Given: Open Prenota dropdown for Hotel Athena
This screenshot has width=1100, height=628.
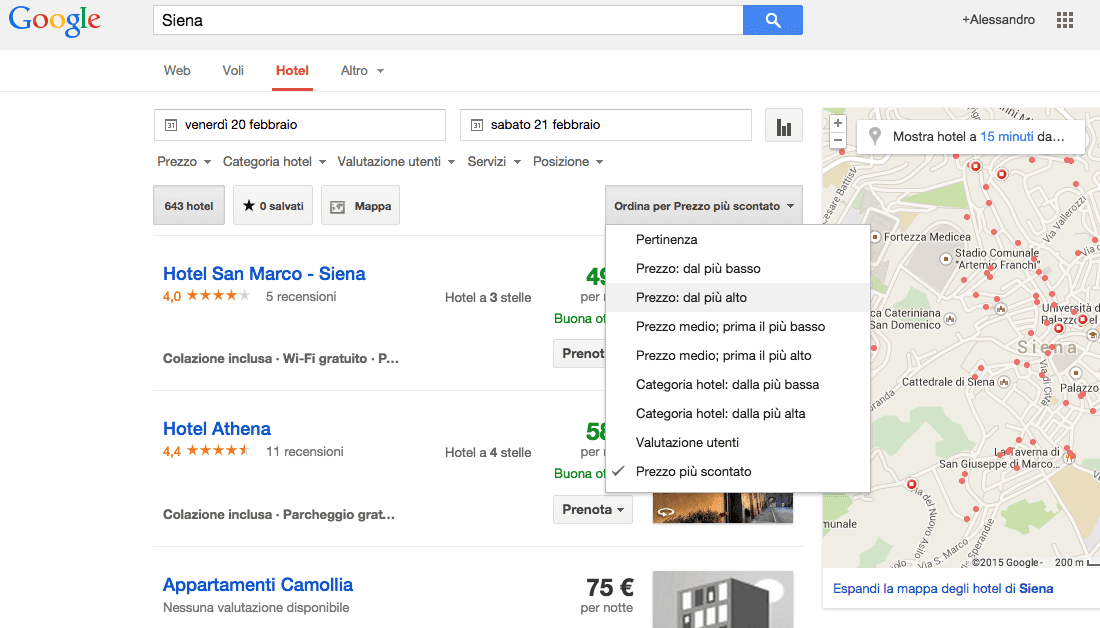Looking at the screenshot, I should [593, 509].
